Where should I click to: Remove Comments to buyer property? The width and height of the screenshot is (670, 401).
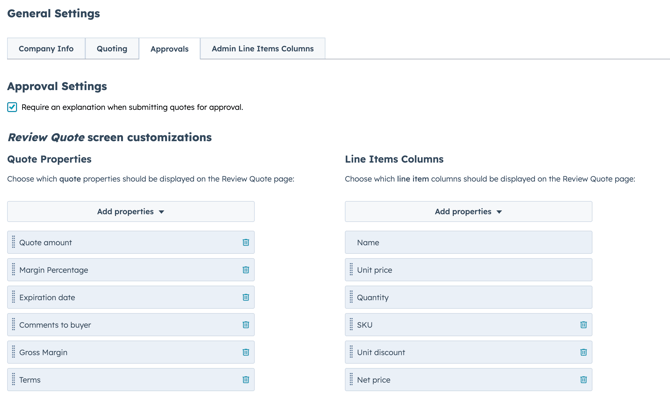245,325
